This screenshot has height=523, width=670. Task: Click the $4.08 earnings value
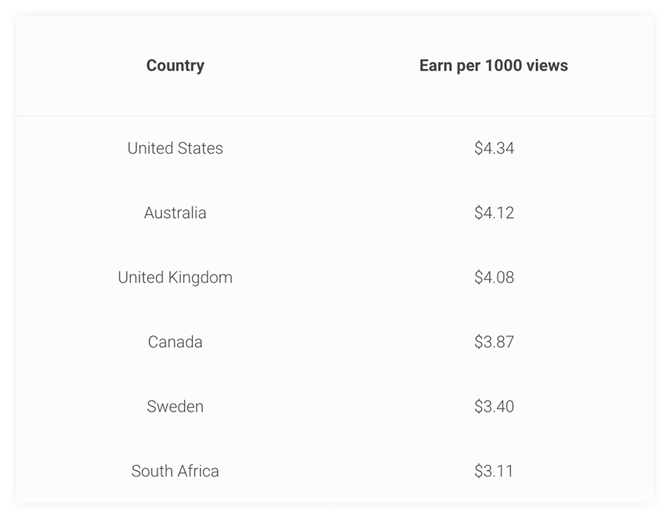pos(494,277)
